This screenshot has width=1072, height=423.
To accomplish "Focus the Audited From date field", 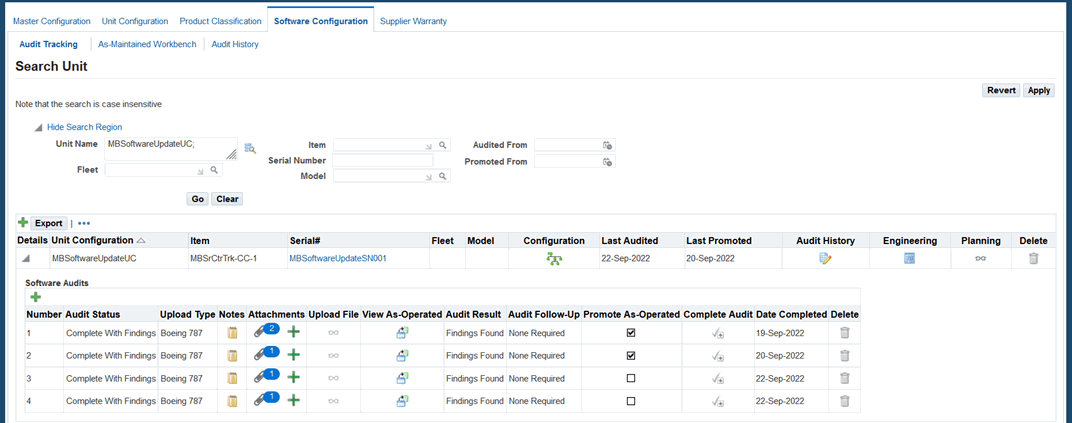I will point(567,145).
